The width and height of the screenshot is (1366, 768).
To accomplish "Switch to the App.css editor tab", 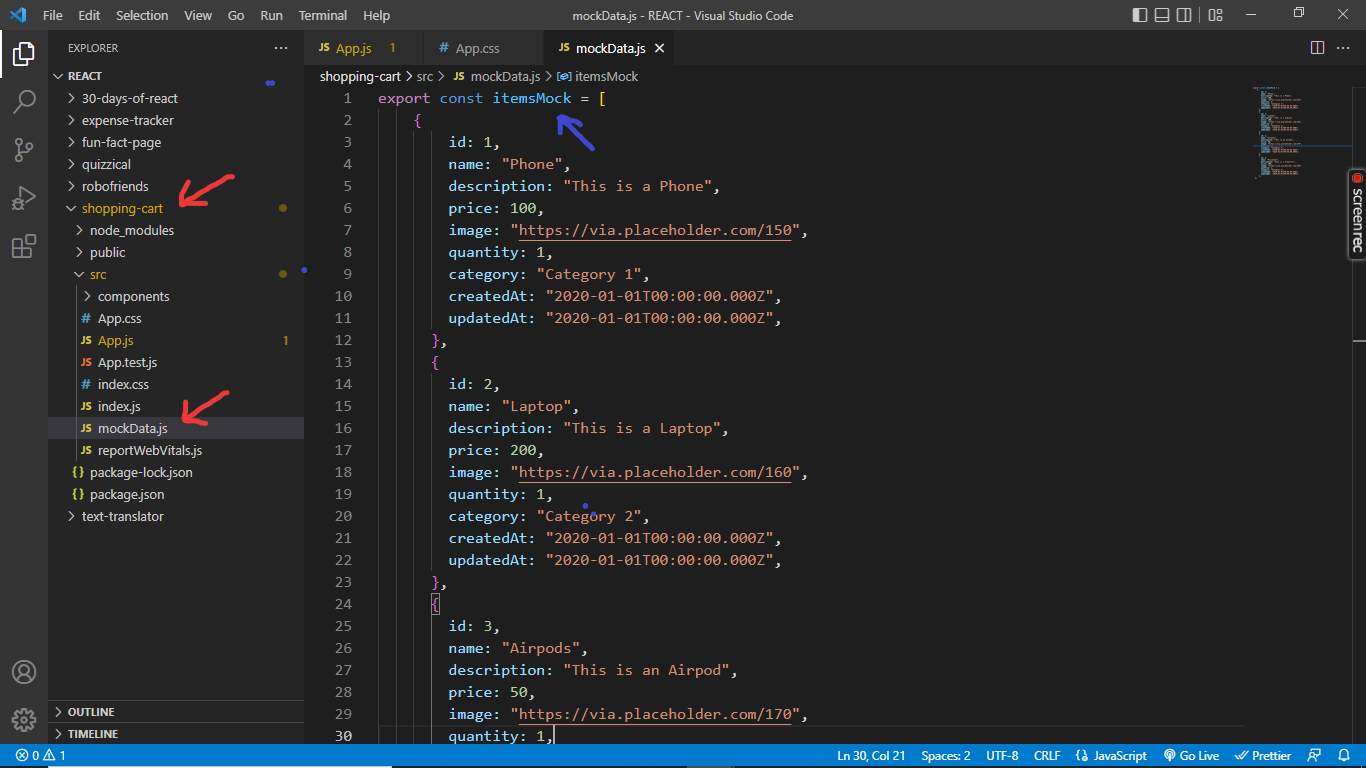I will coord(484,48).
